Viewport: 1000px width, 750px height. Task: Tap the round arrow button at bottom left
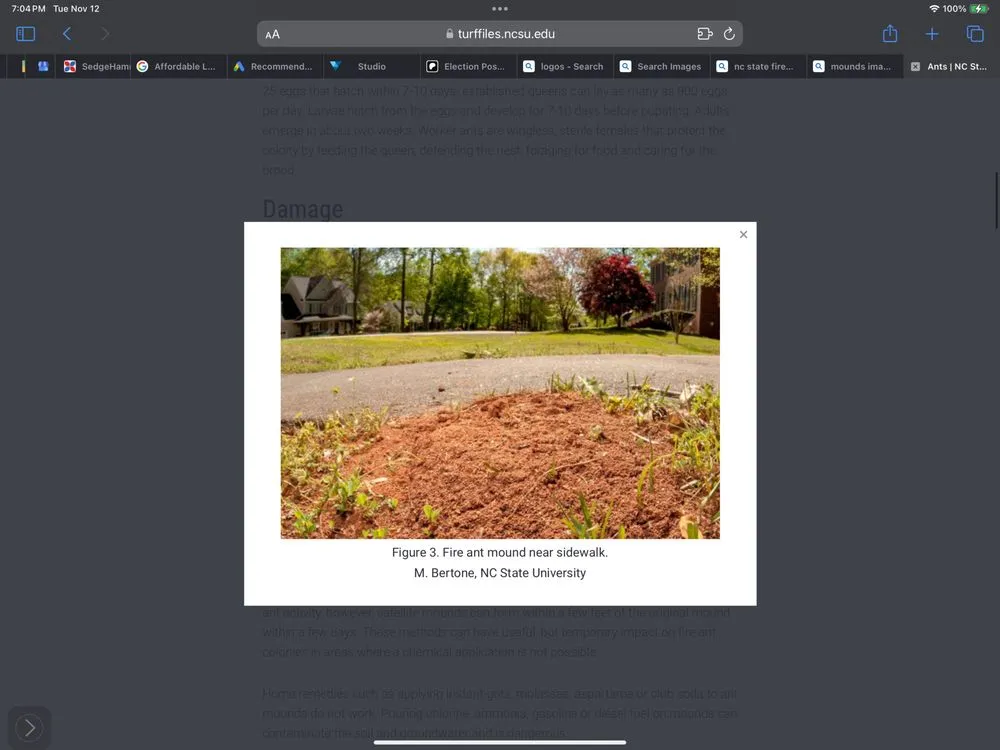[29, 728]
